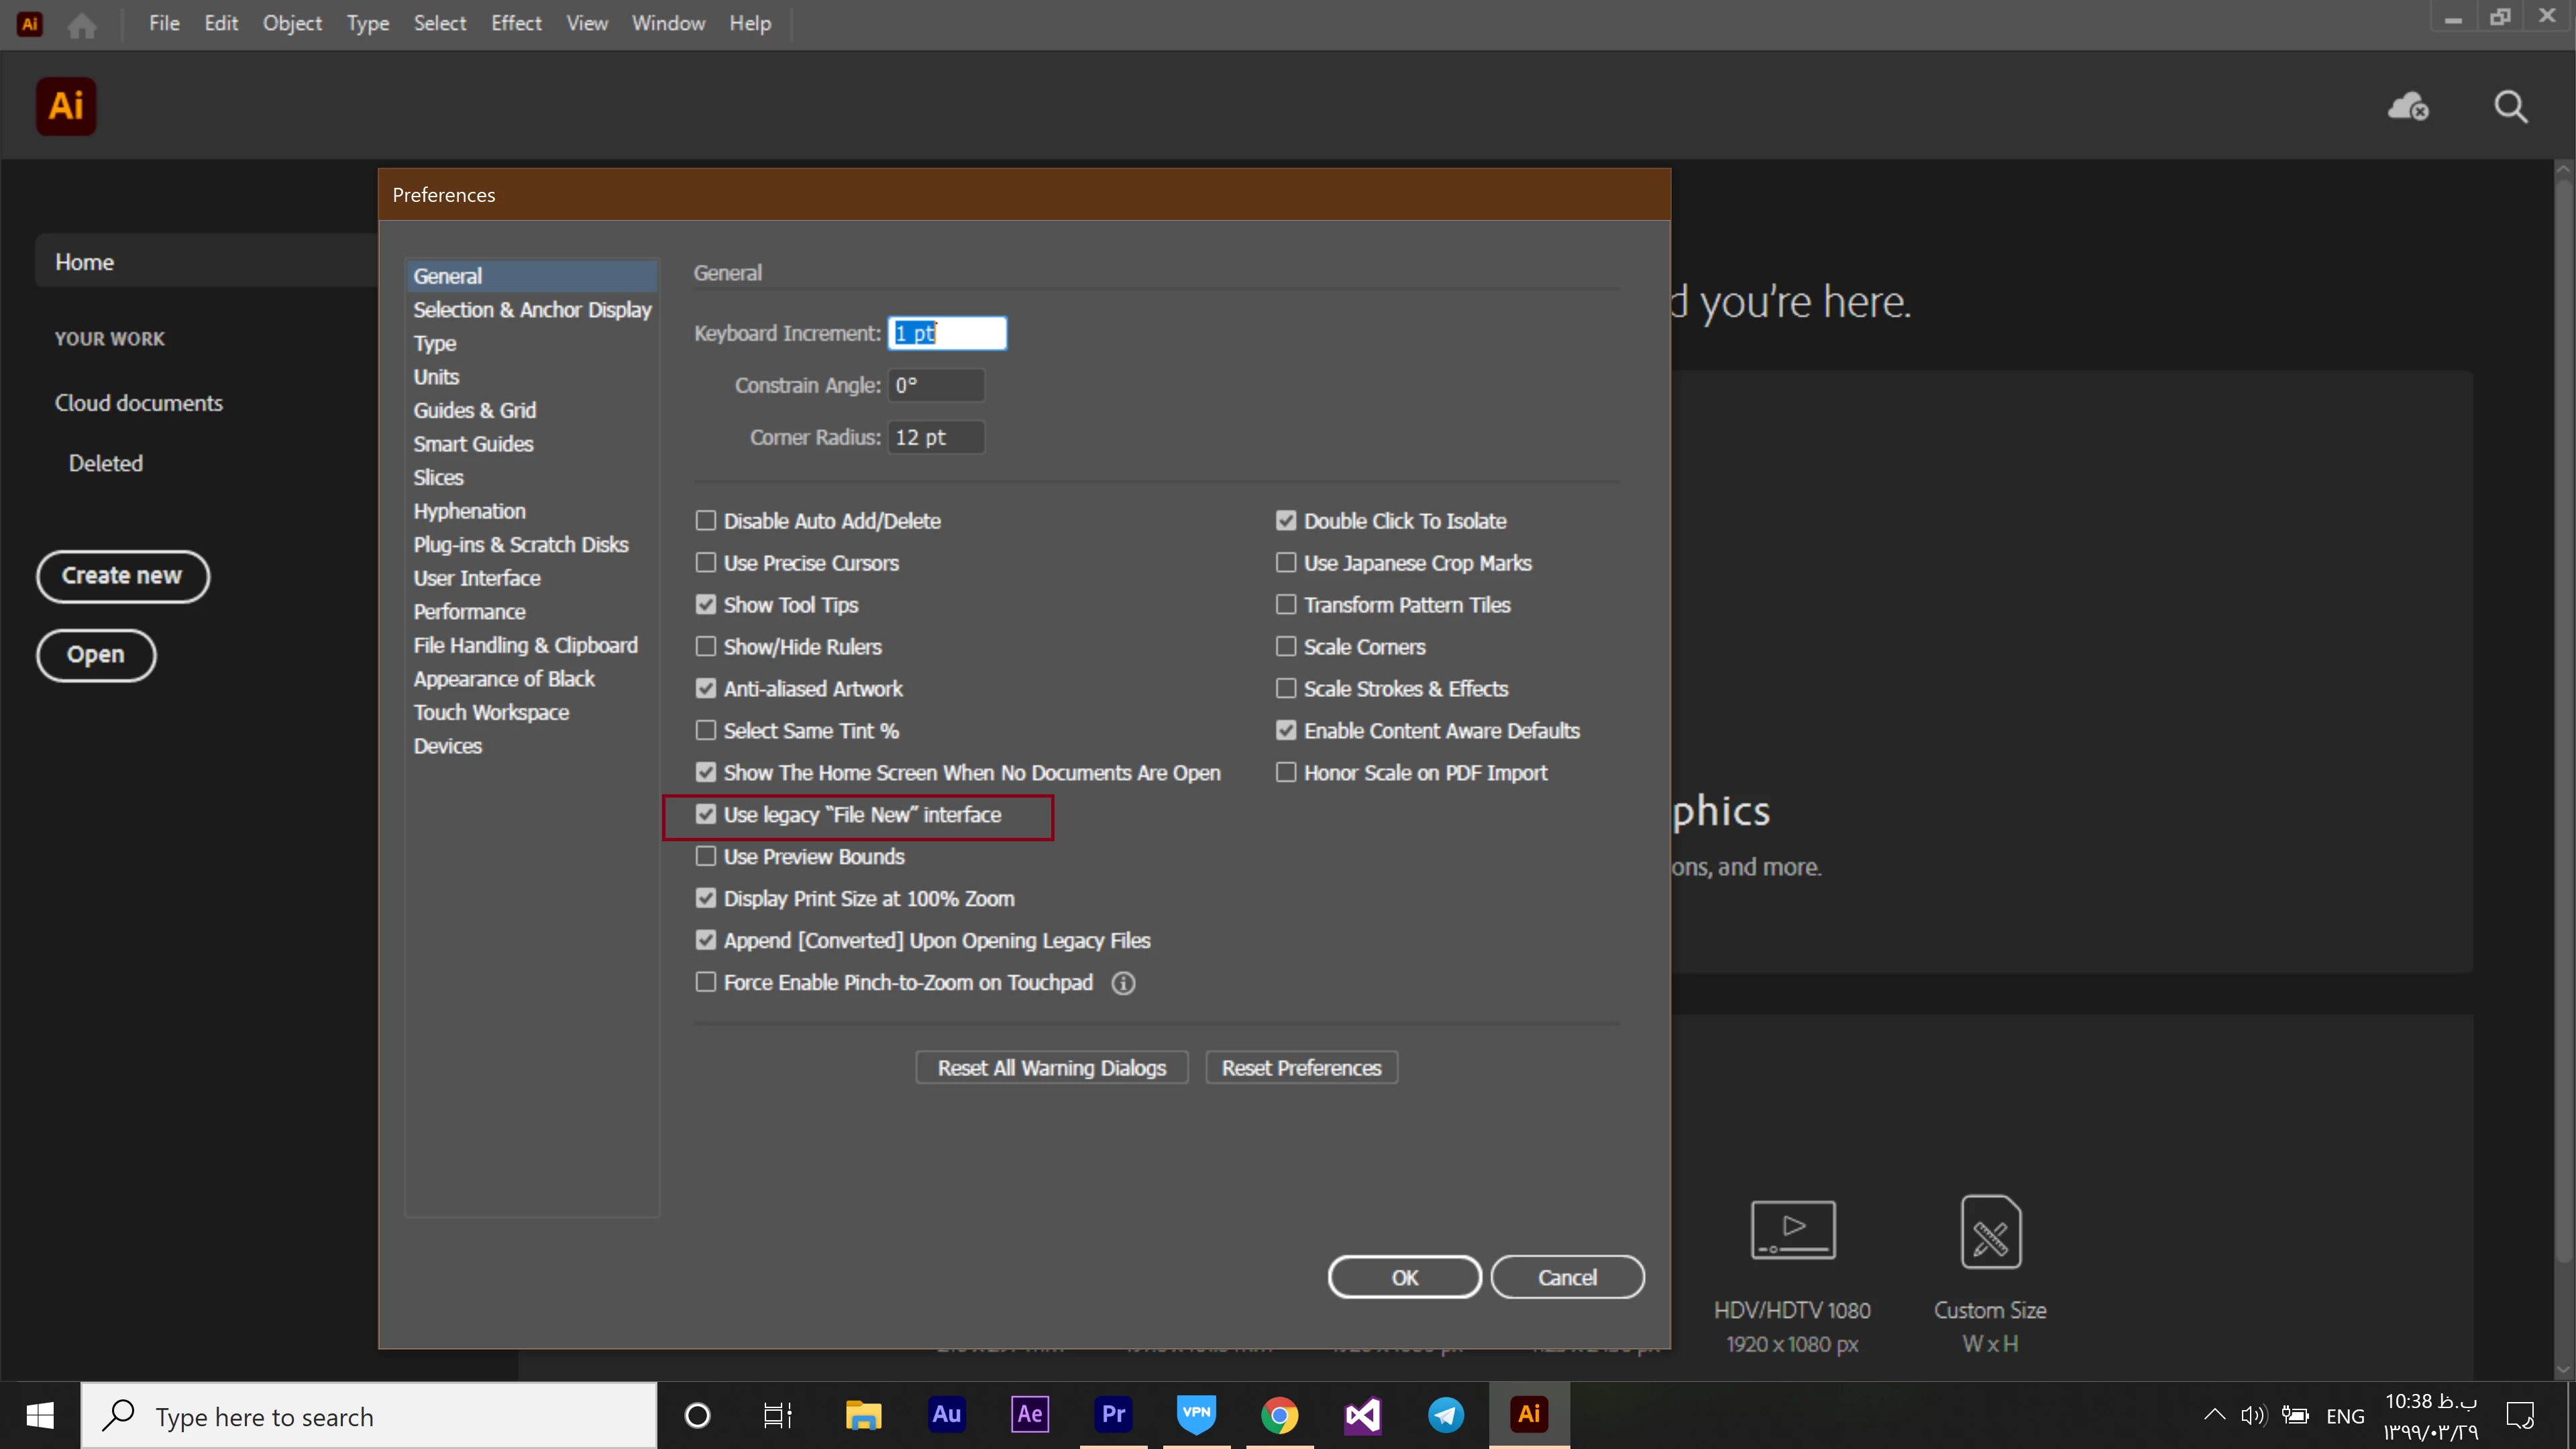Screen dimensions: 2576x1449
Task: Click the pinch-to-zoom info icon
Action: tap(1123, 983)
